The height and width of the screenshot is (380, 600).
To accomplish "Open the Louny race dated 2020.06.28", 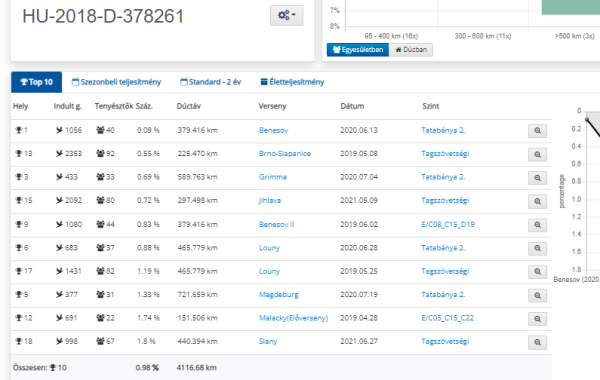I will pyautogui.click(x=269, y=248).
